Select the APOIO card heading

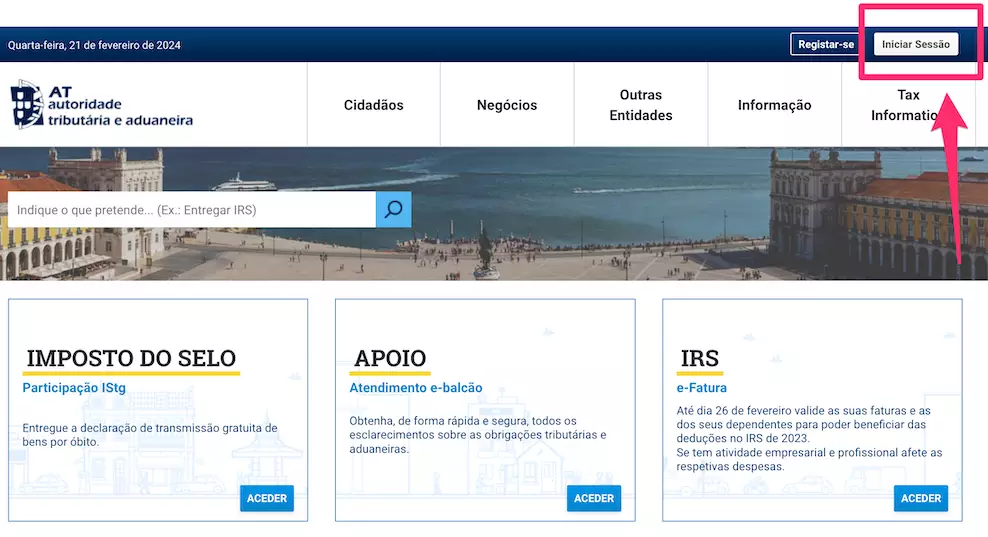tap(390, 358)
